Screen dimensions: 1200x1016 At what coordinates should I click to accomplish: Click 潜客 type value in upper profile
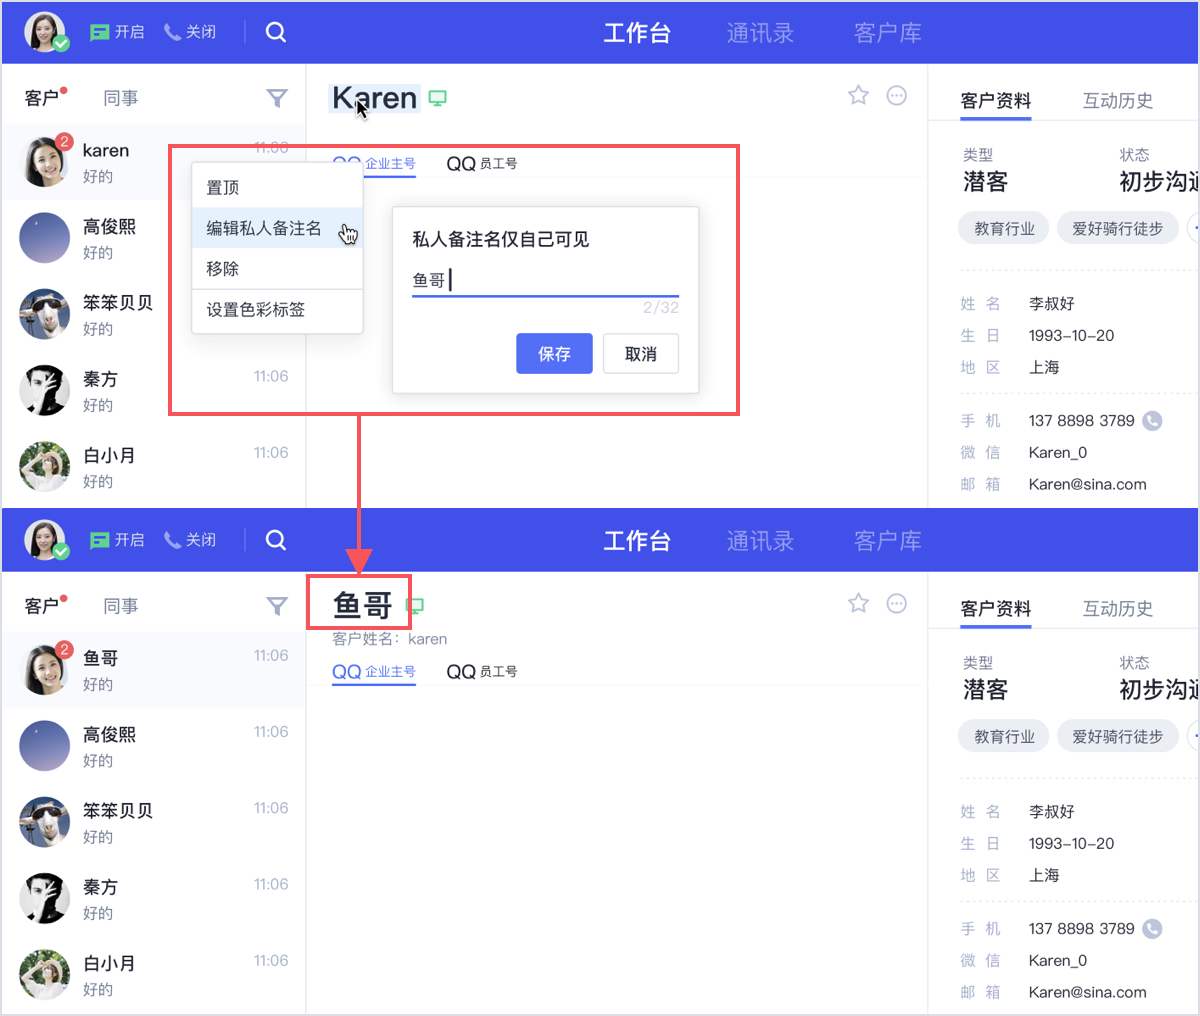coord(985,182)
